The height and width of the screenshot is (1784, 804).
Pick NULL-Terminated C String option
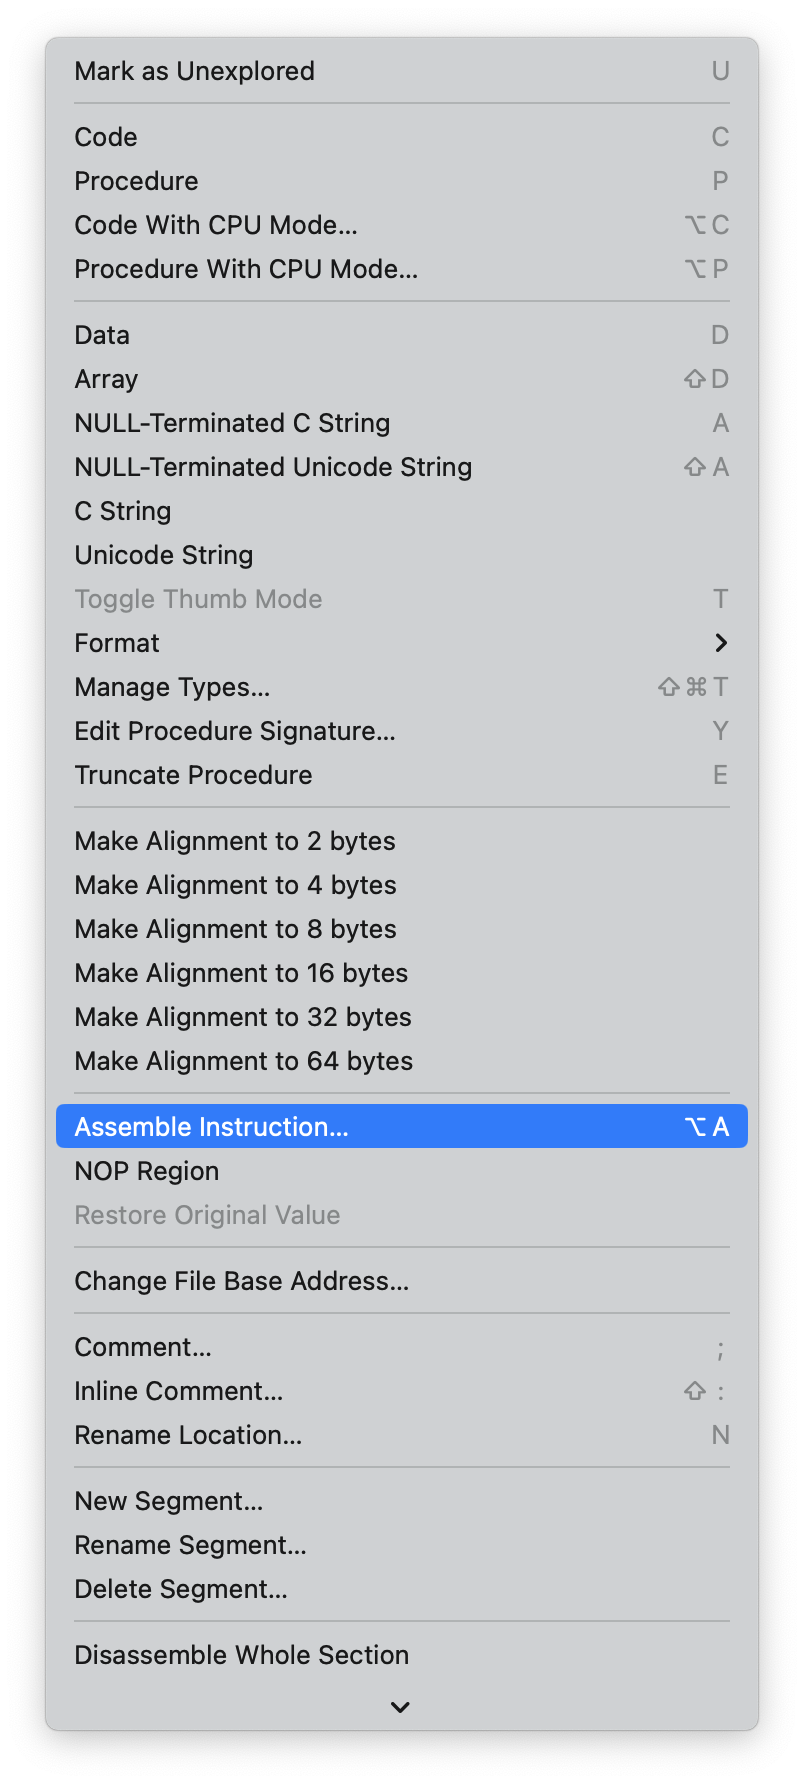point(232,423)
